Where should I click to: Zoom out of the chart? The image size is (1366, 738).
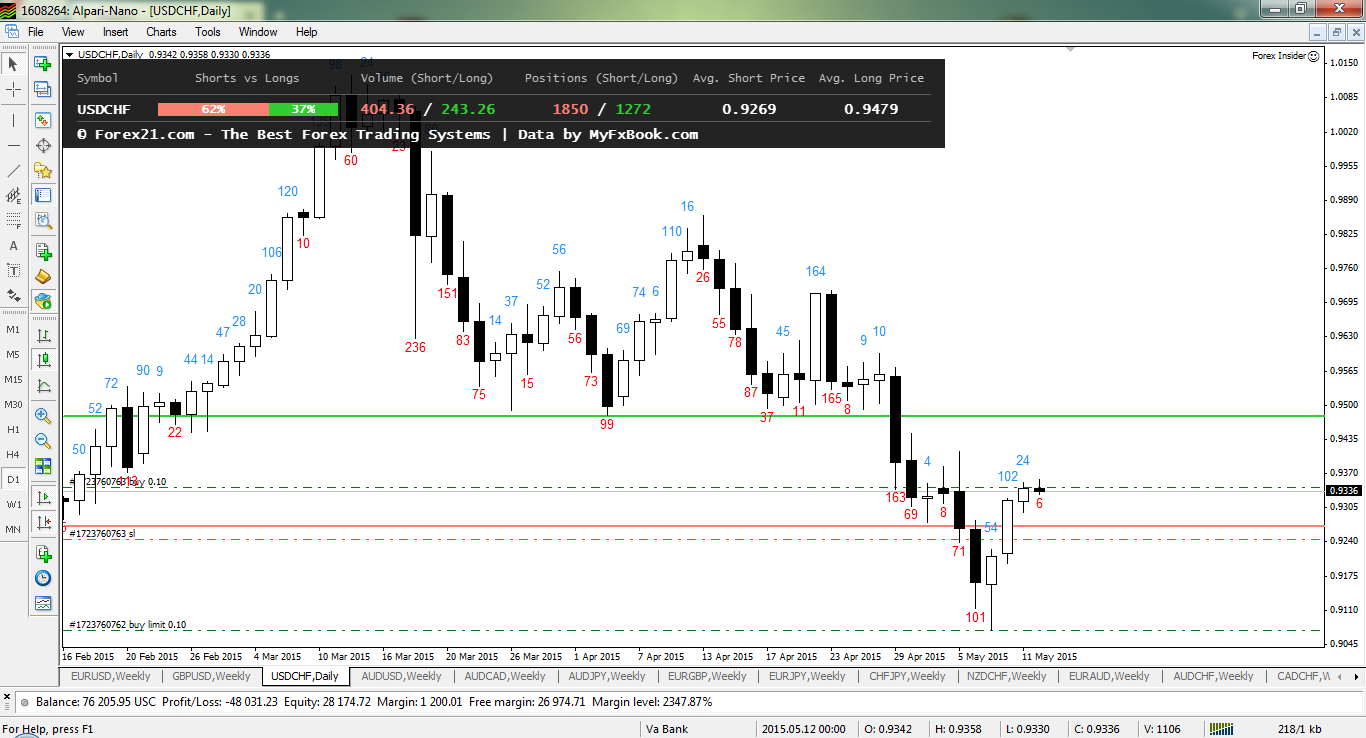pyautogui.click(x=43, y=440)
